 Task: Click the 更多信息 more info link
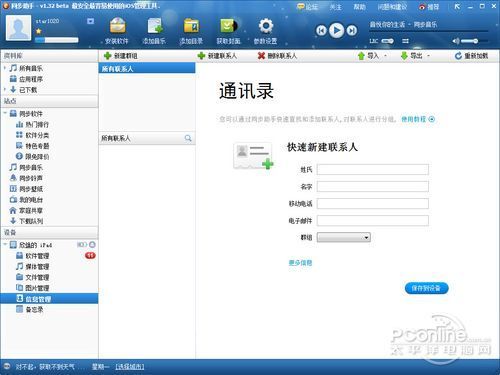coord(300,263)
